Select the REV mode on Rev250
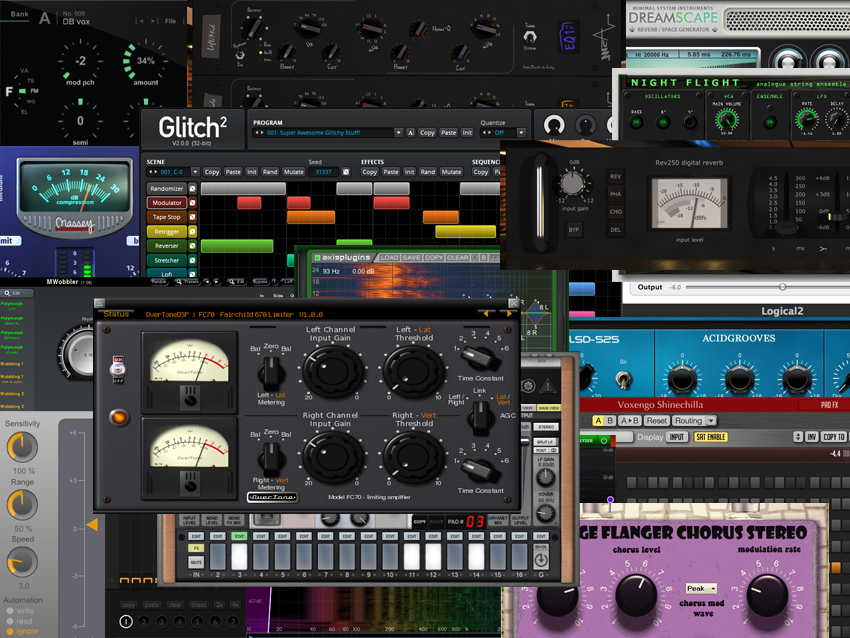This screenshot has width=850, height=638. click(615, 176)
